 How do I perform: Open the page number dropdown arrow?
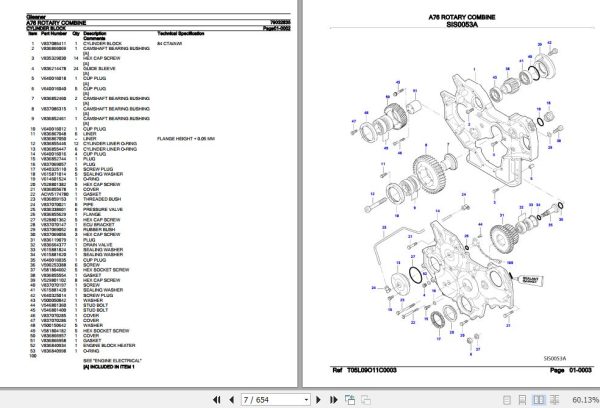306,400
